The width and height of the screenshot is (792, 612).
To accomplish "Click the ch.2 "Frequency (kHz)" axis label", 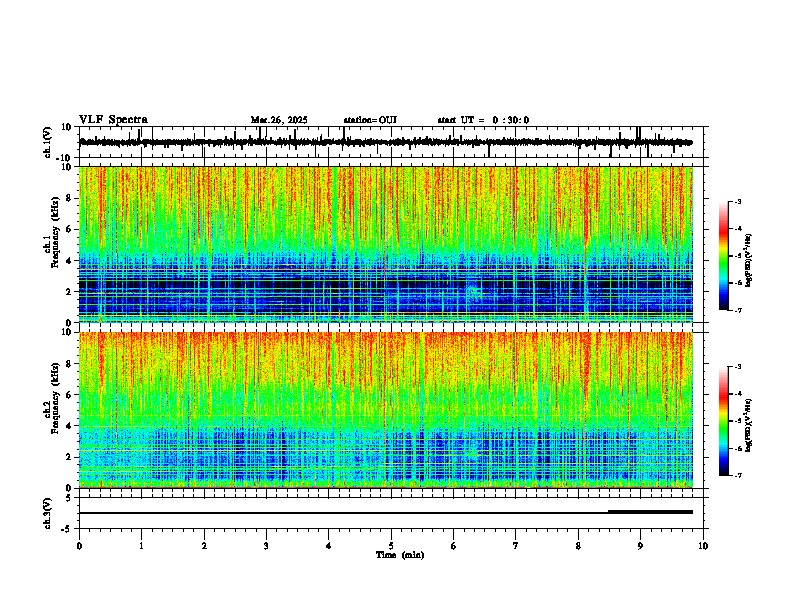I will pyautogui.click(x=55, y=398).
